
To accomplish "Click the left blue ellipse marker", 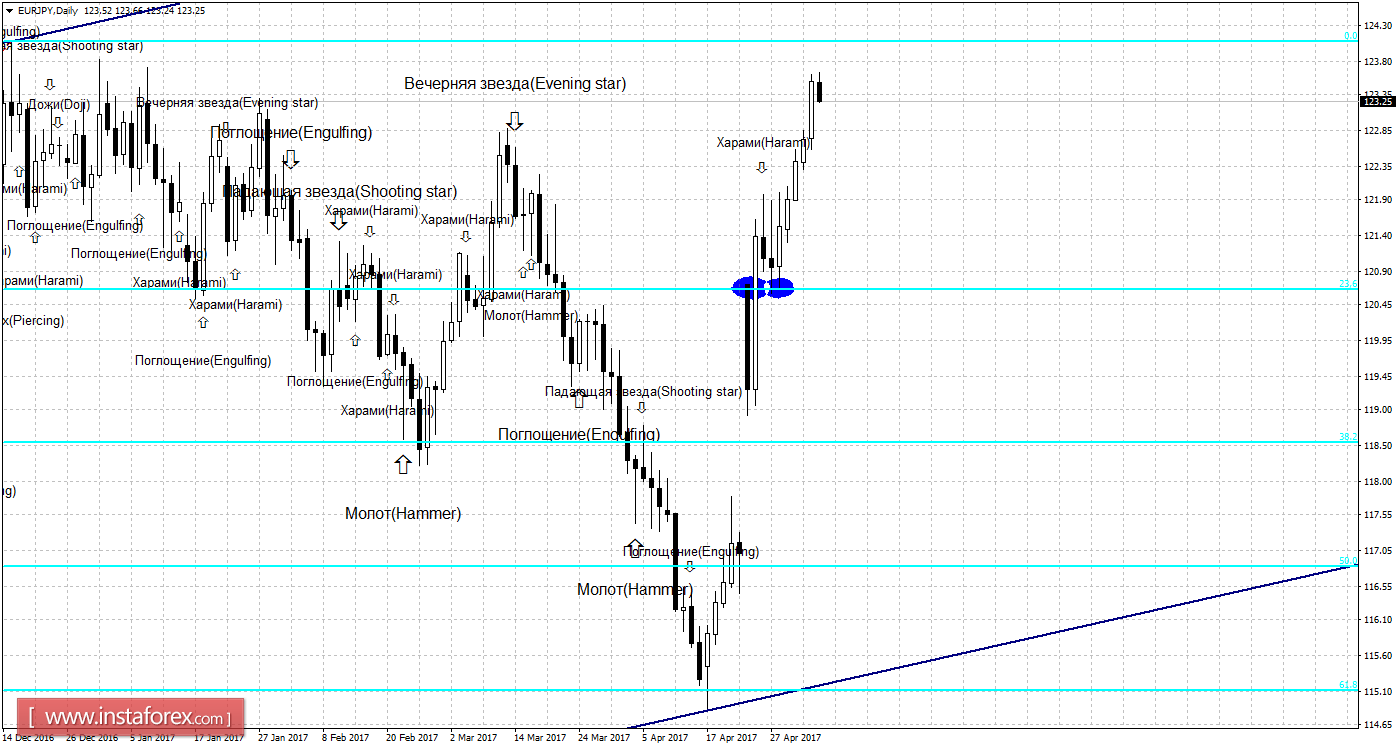I will (749, 287).
